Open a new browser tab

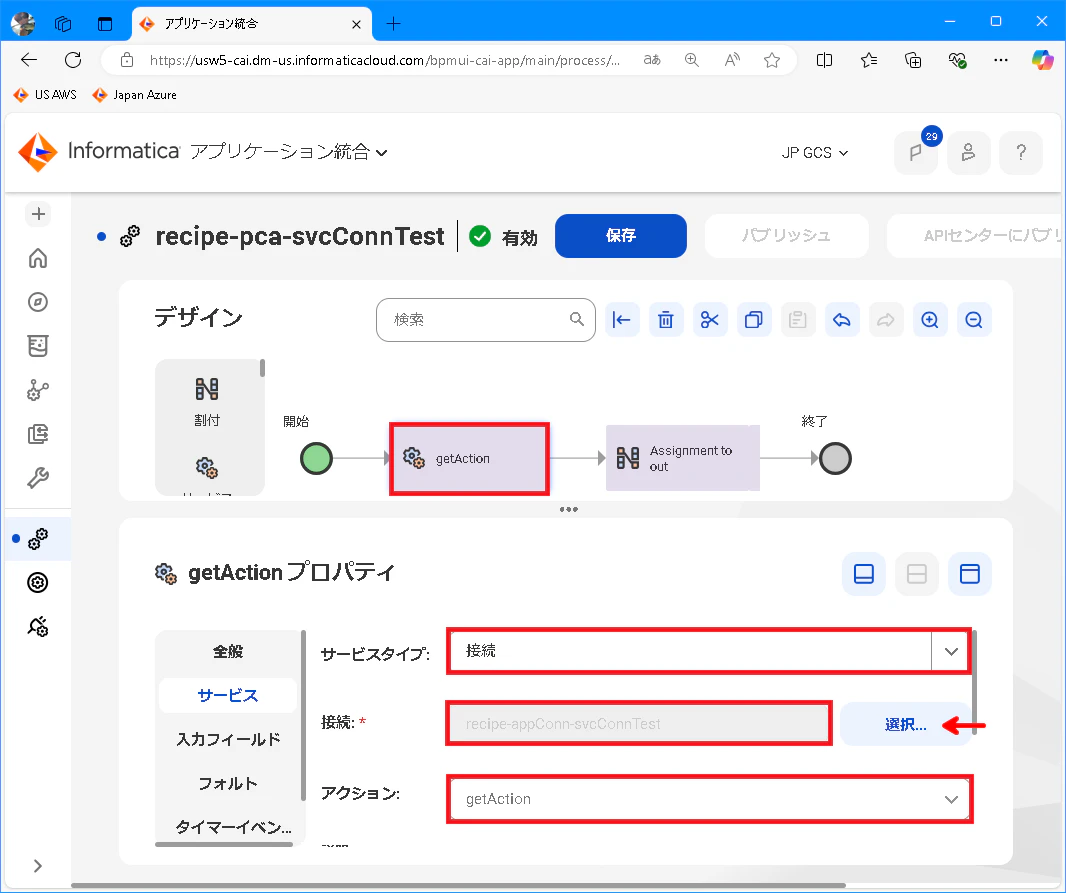tap(393, 24)
